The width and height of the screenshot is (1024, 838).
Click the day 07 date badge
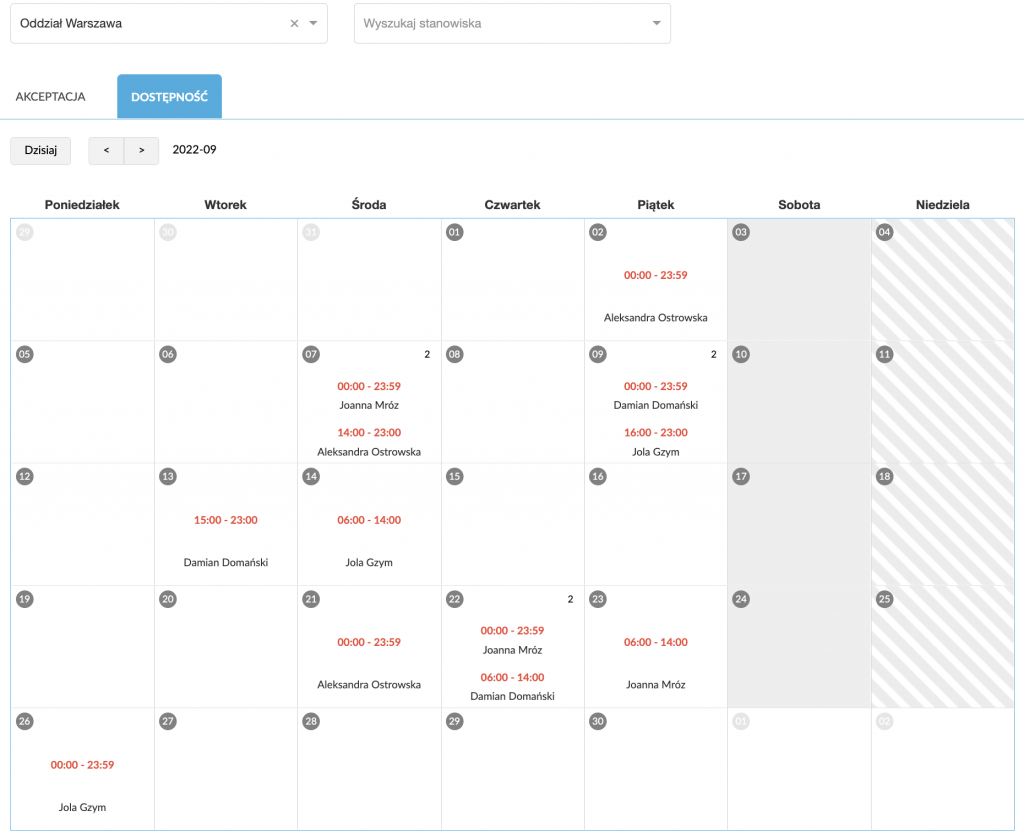311,354
